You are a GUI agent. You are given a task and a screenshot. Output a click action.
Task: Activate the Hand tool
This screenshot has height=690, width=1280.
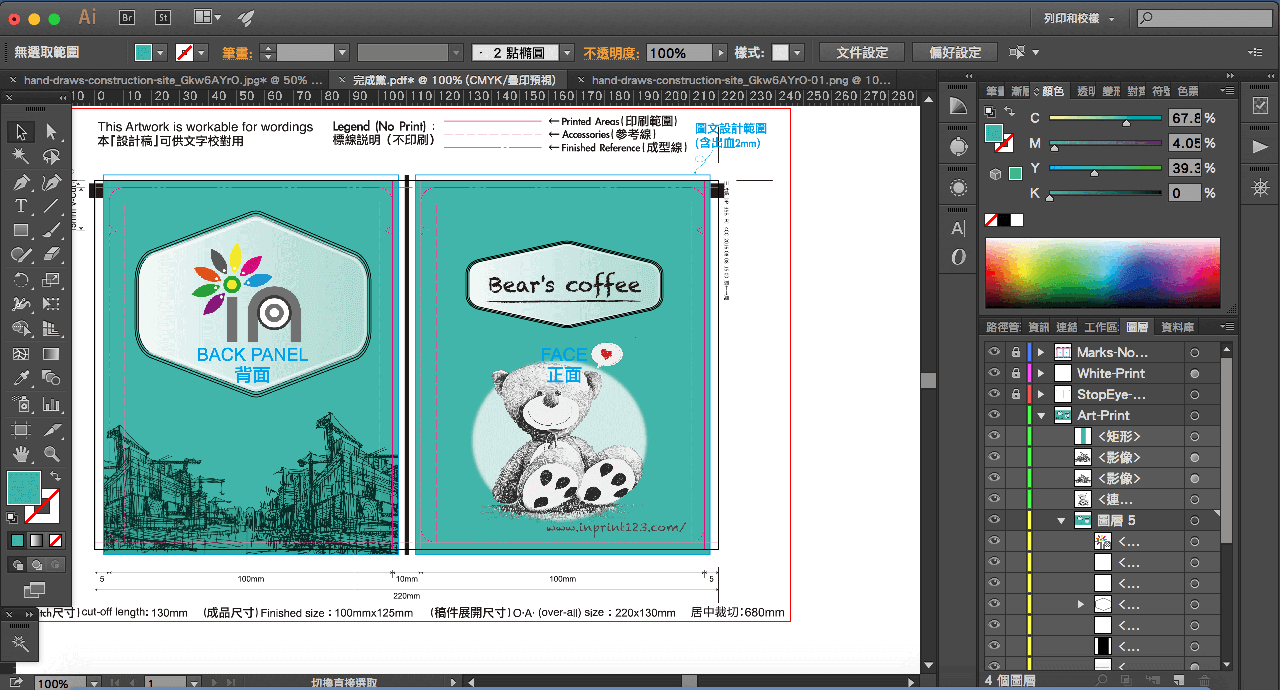20,453
